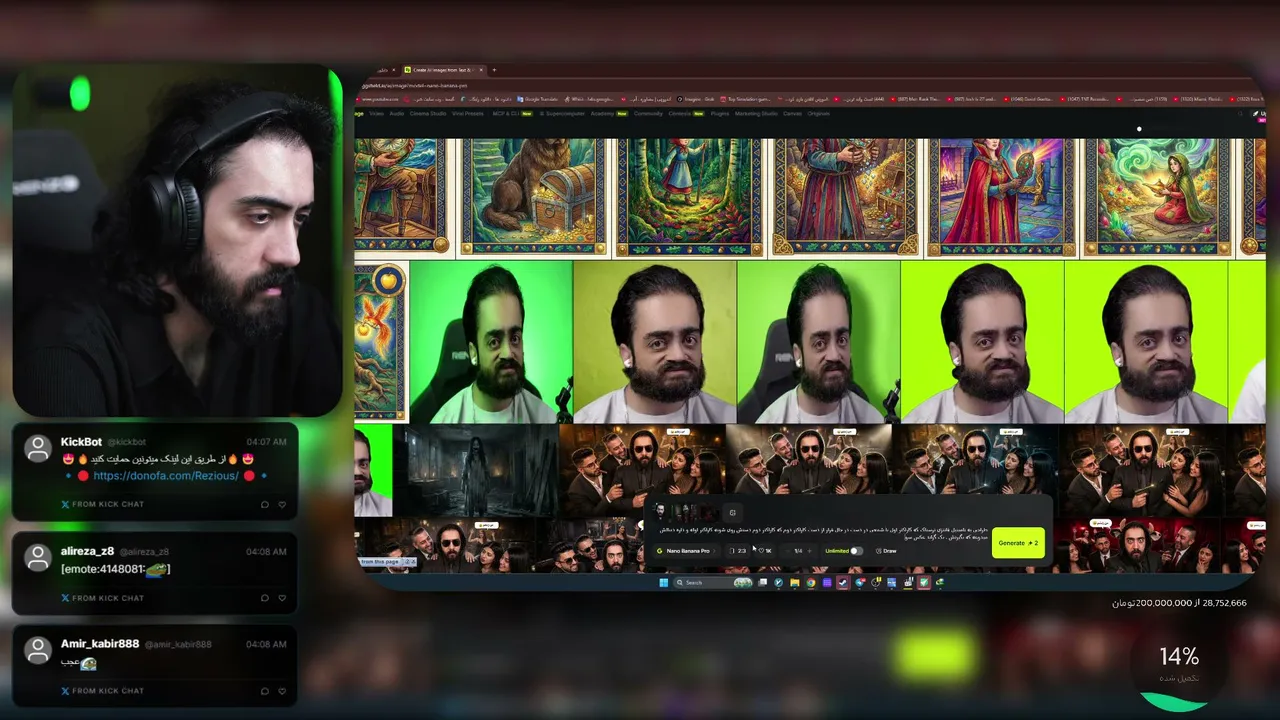Open the girl in forest image
Viewport: 1280px width, 720px height.
pyautogui.click(x=689, y=198)
